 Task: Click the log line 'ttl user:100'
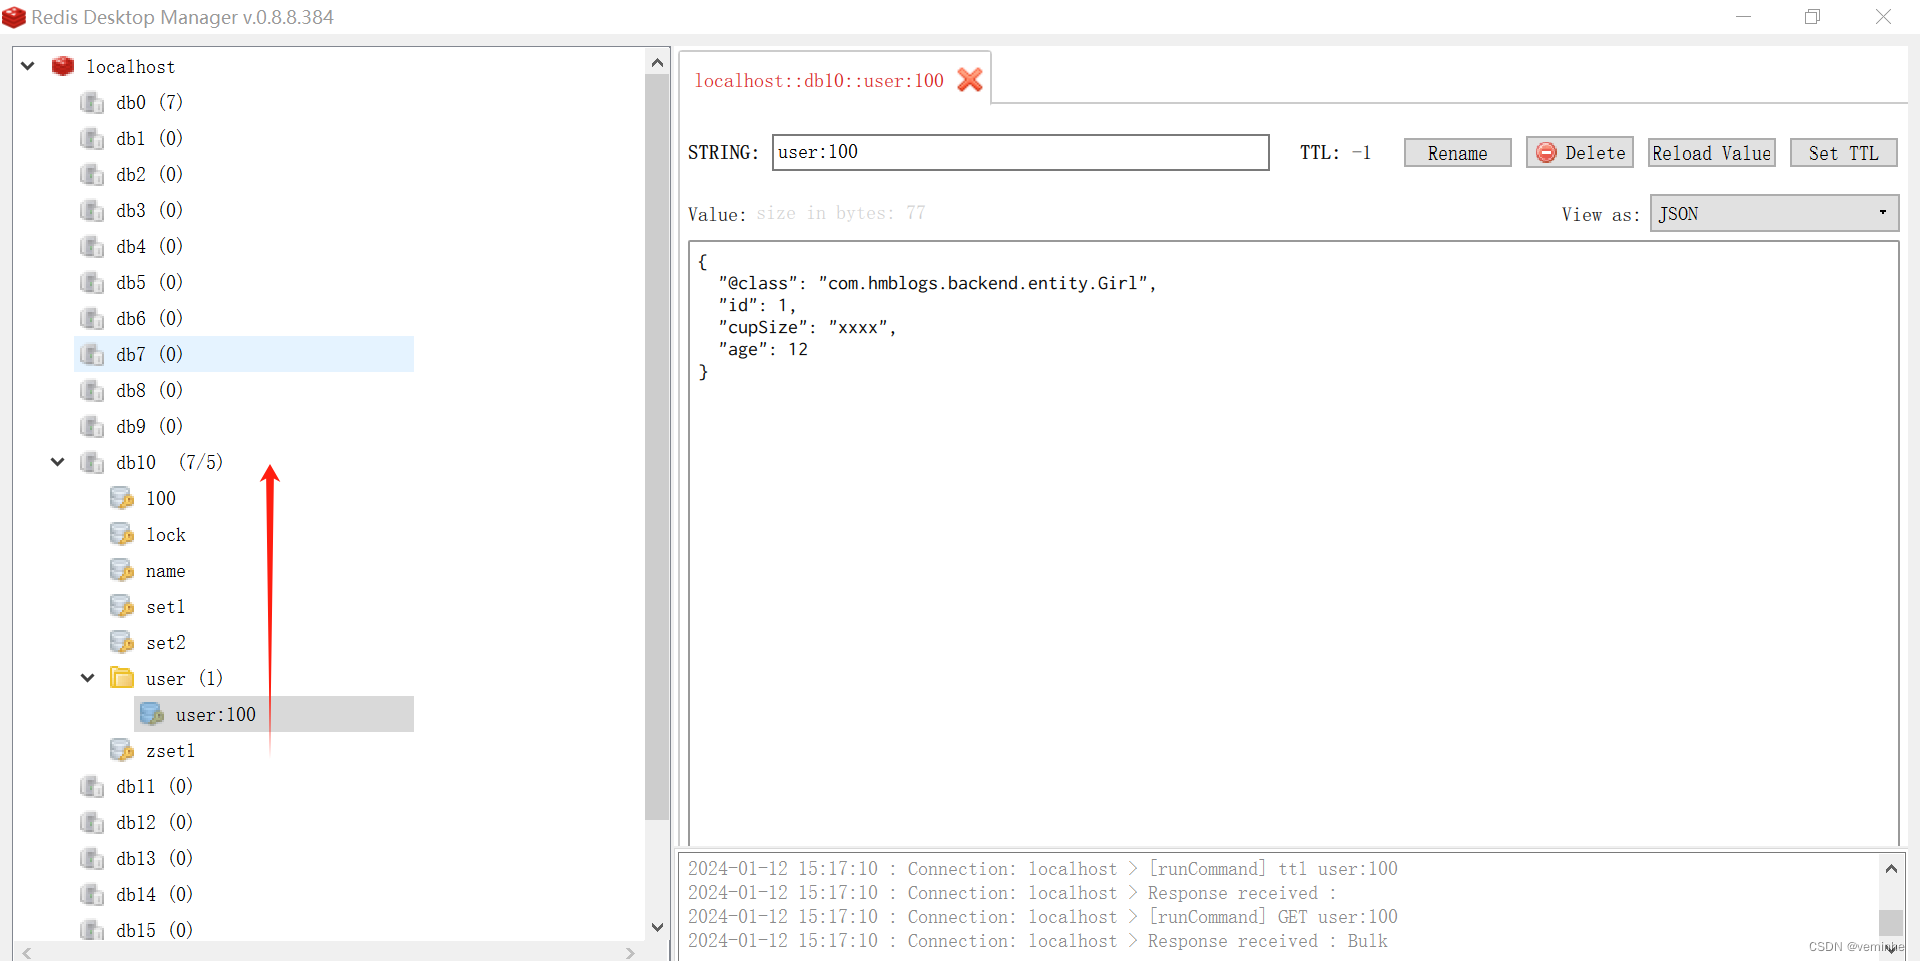1043,869
